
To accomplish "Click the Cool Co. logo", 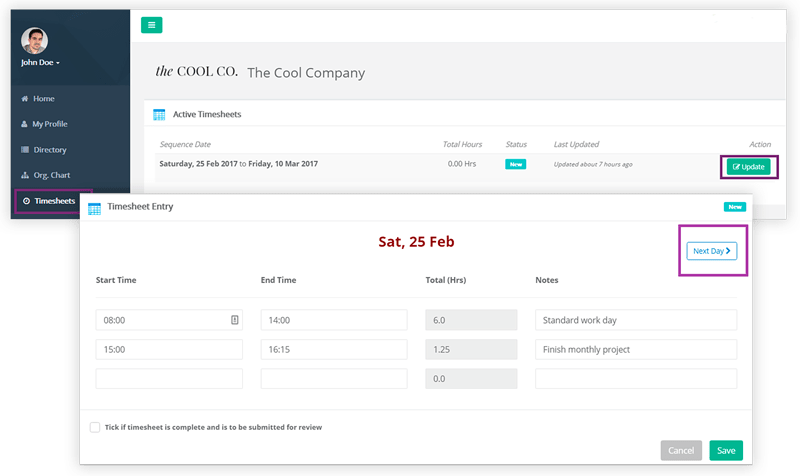I will (x=196, y=71).
